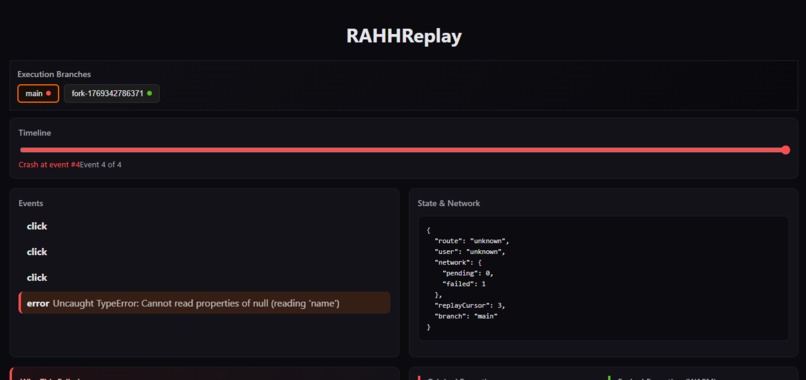This screenshot has height=380, width=806.
Task: Click the "route": "unknown" line
Action: pyautogui.click(x=472, y=241)
